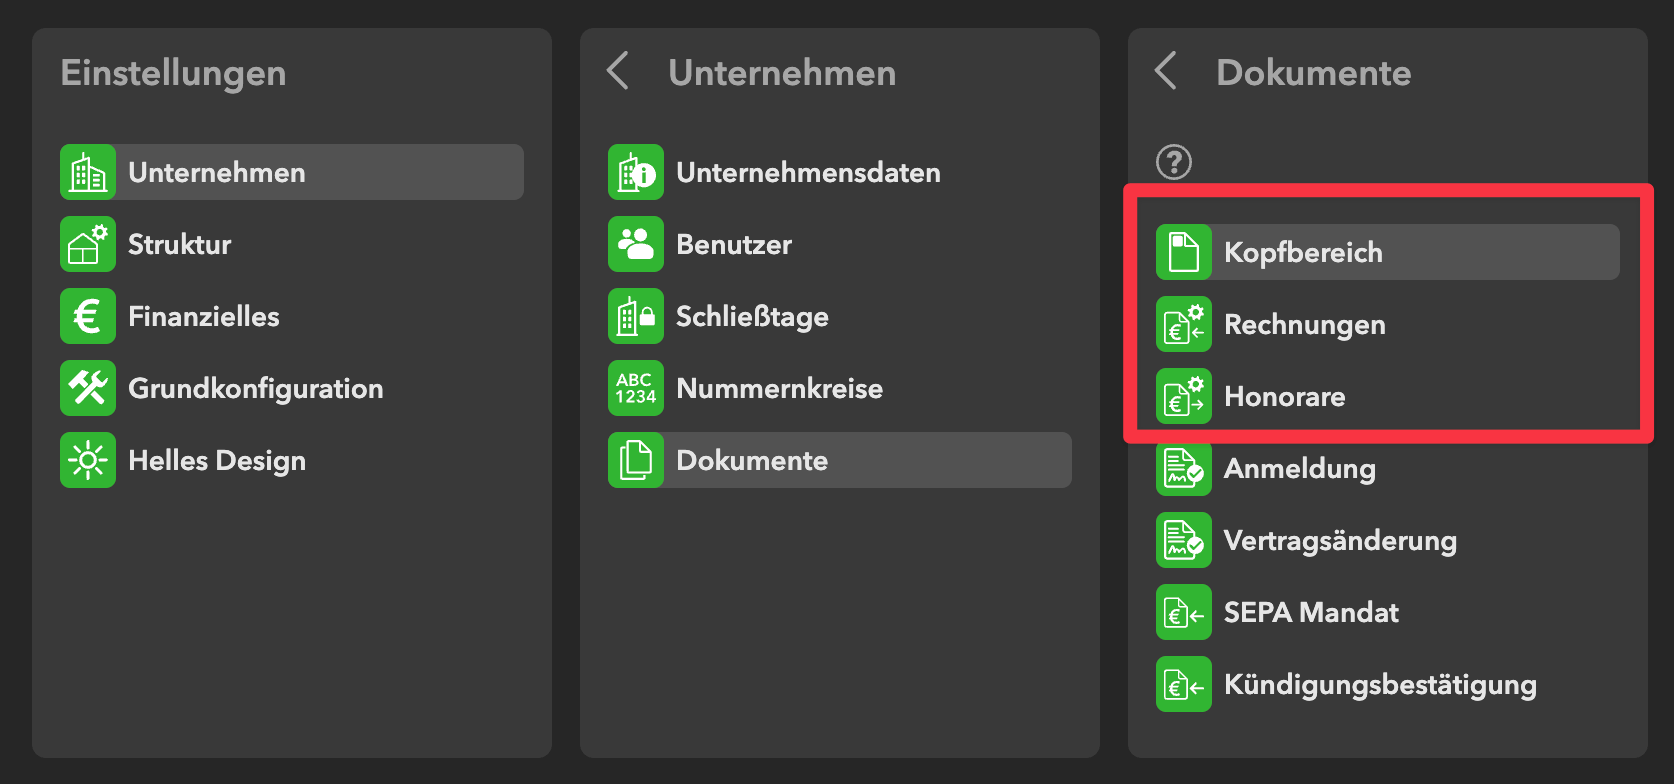Open Kündigungsbestätigung document settings

pyautogui.click(x=1380, y=684)
